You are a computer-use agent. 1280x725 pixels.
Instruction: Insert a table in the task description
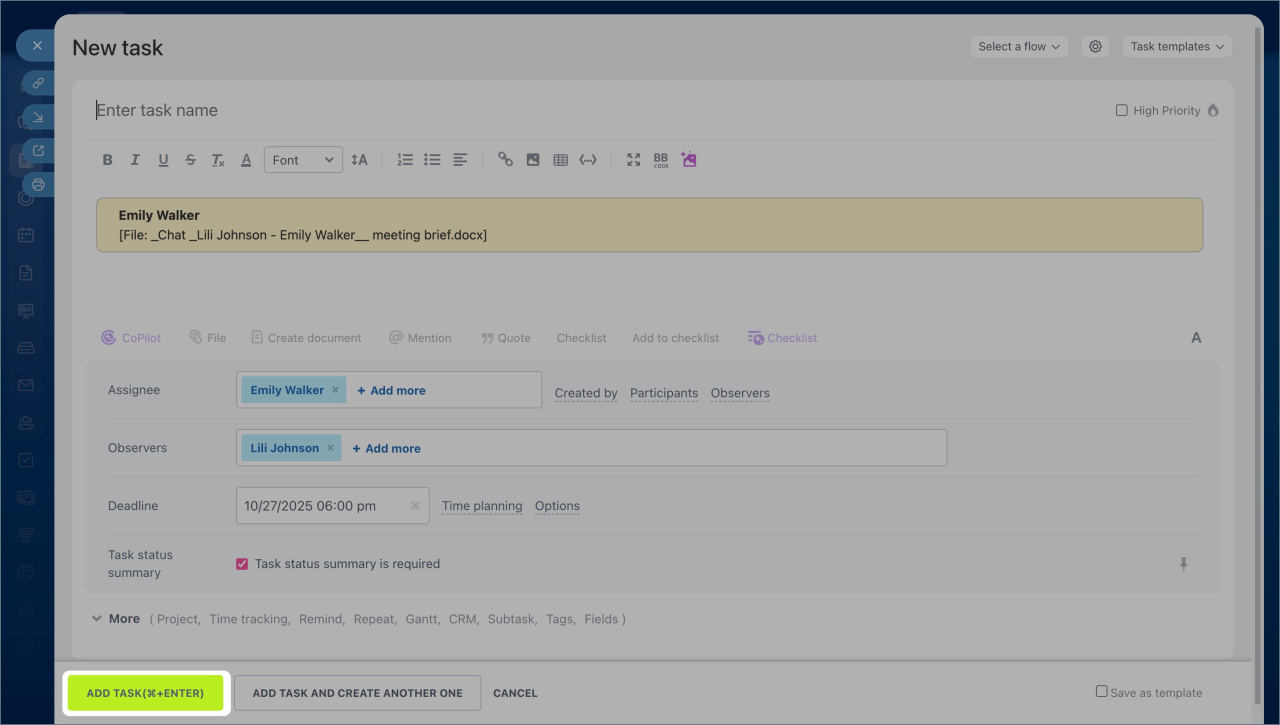coord(560,160)
